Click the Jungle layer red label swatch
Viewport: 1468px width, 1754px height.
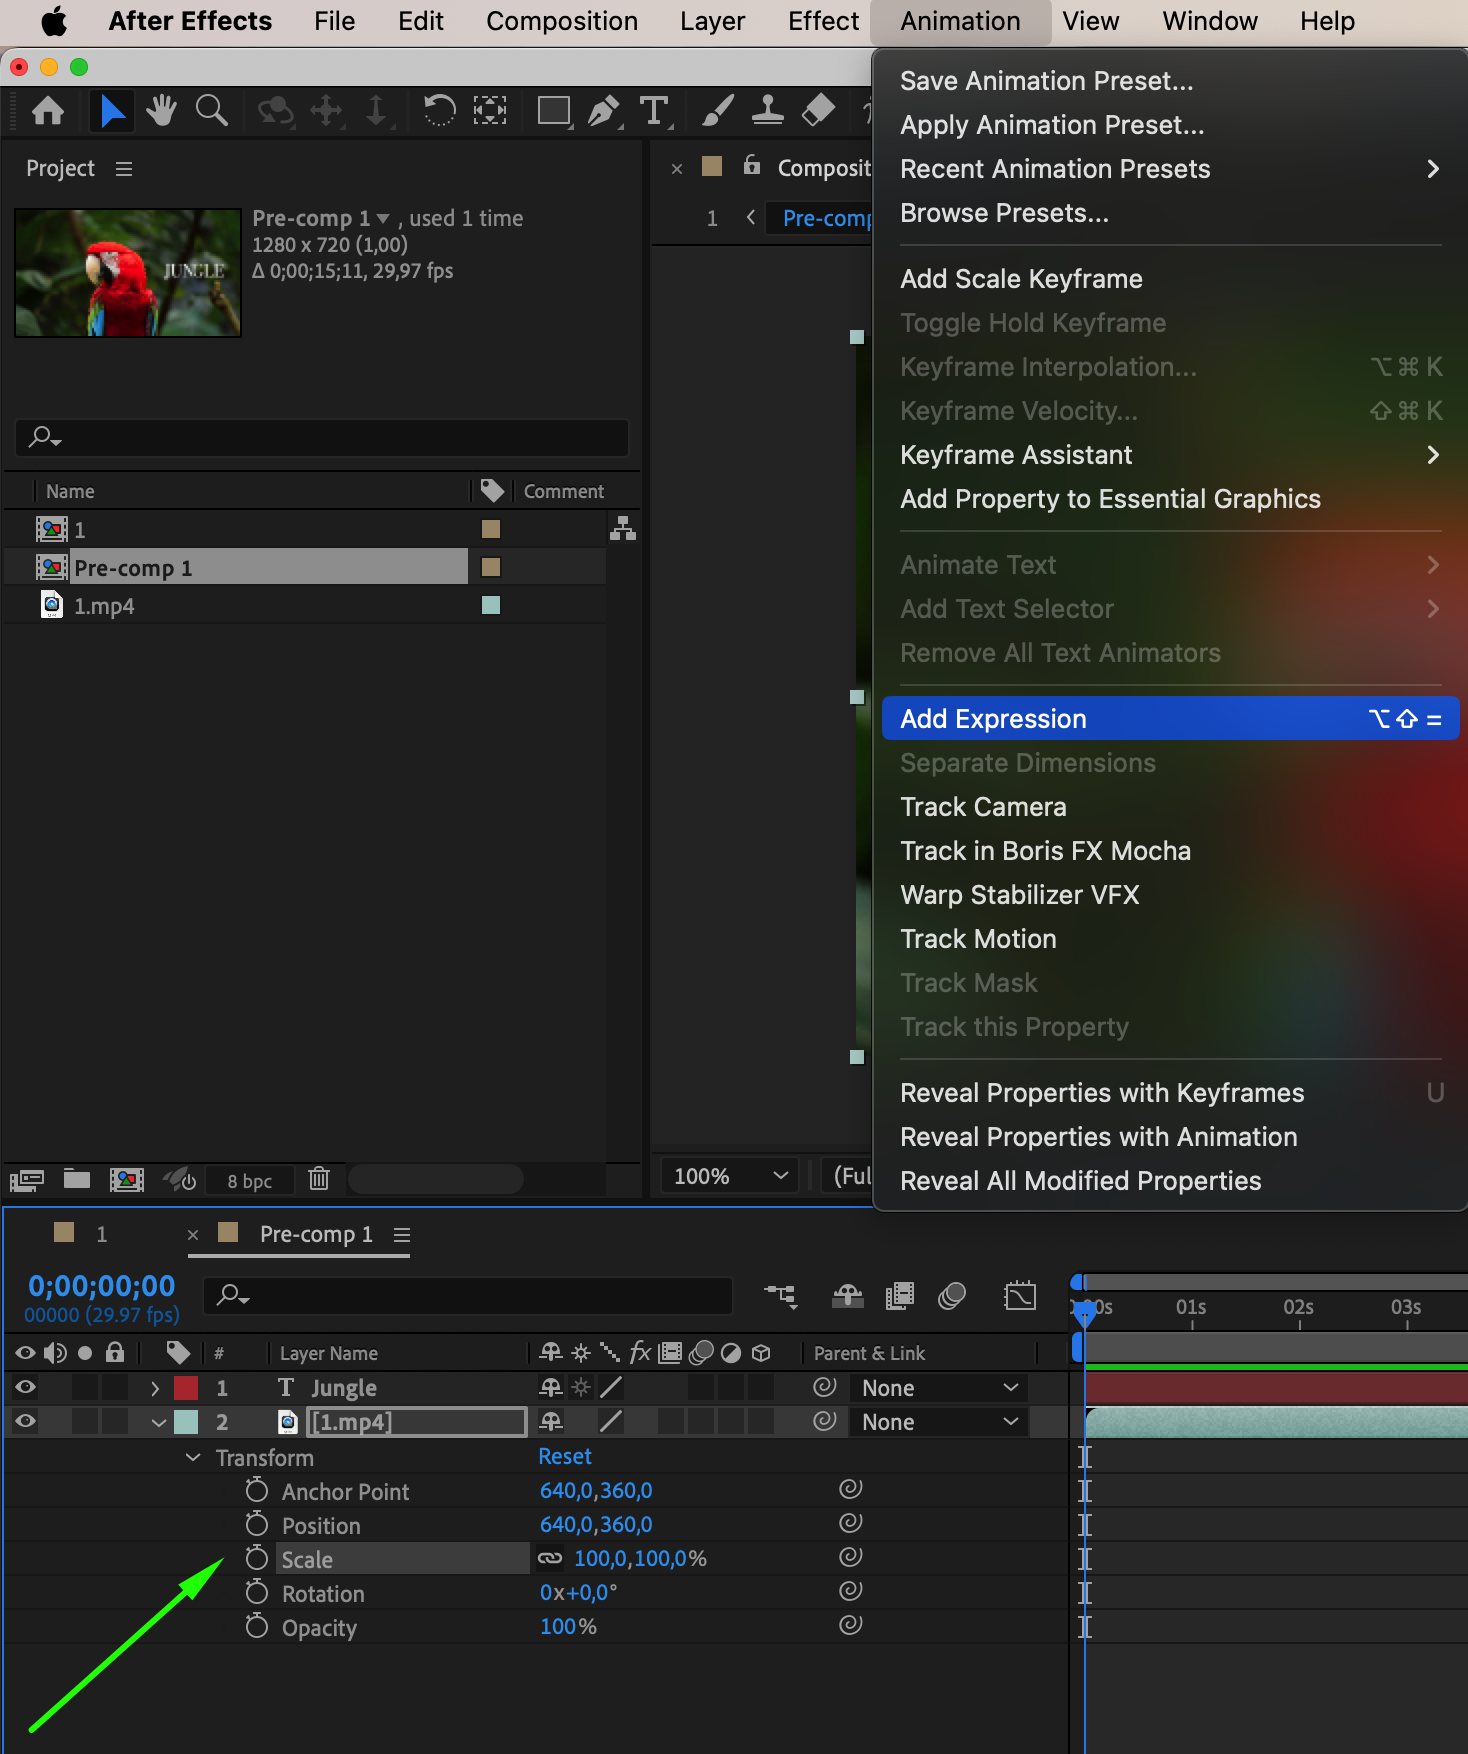pyautogui.click(x=186, y=1388)
